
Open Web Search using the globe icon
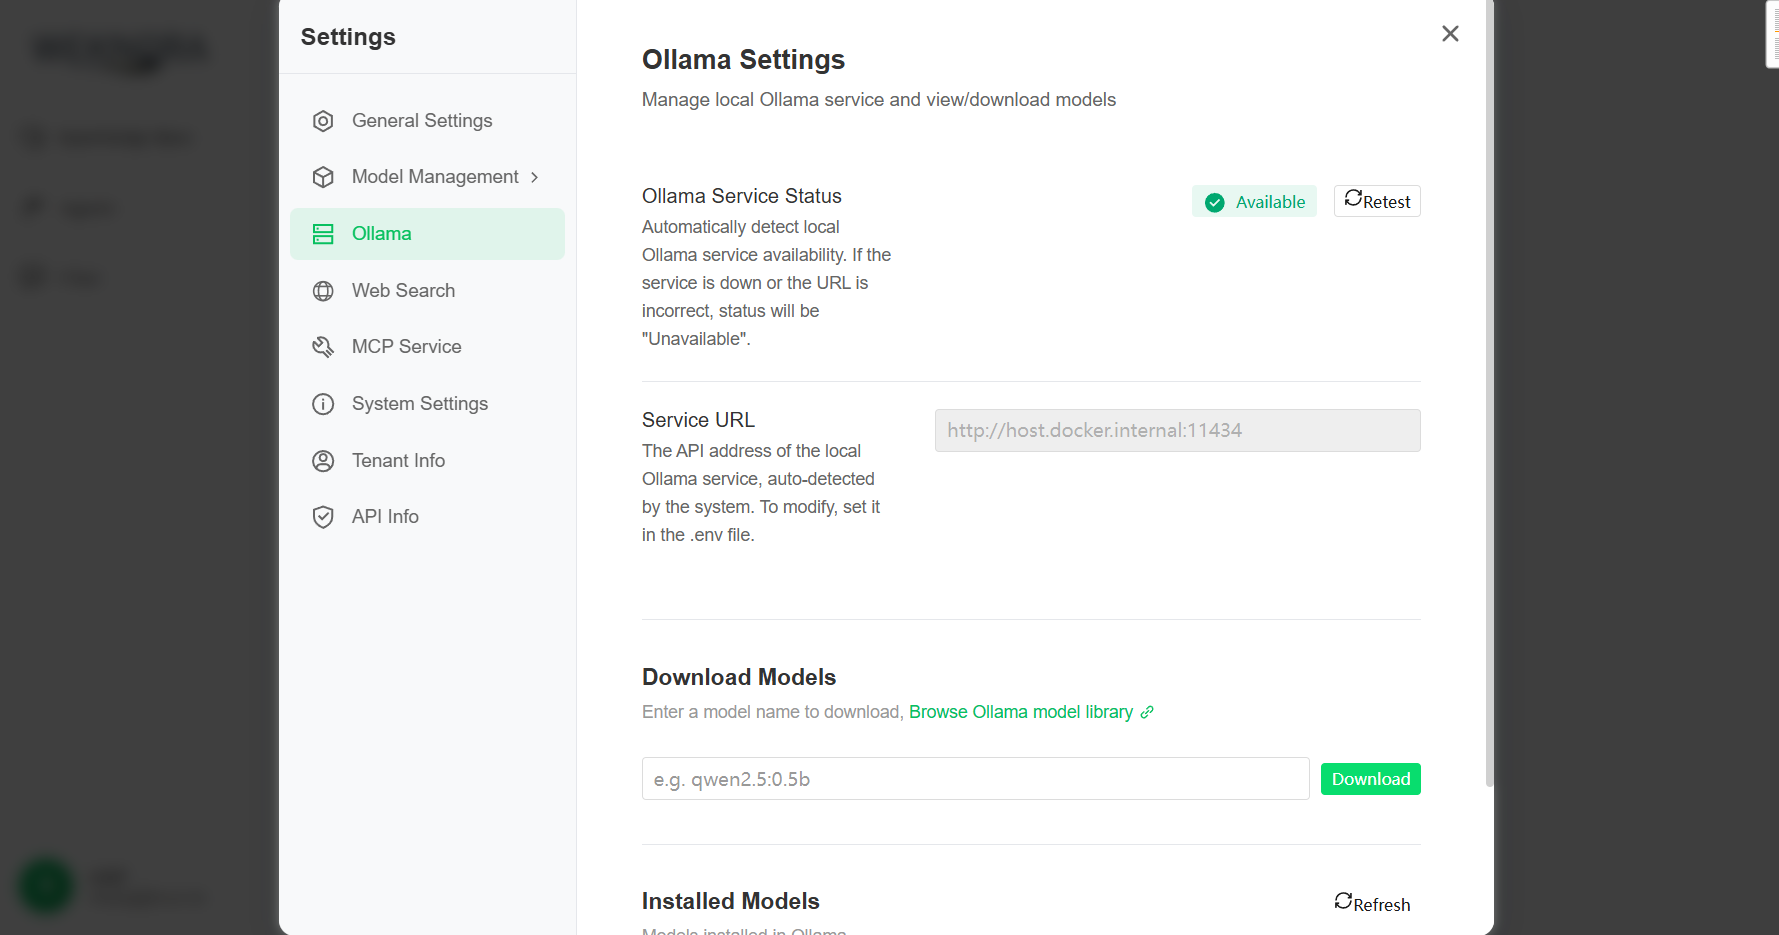click(323, 290)
